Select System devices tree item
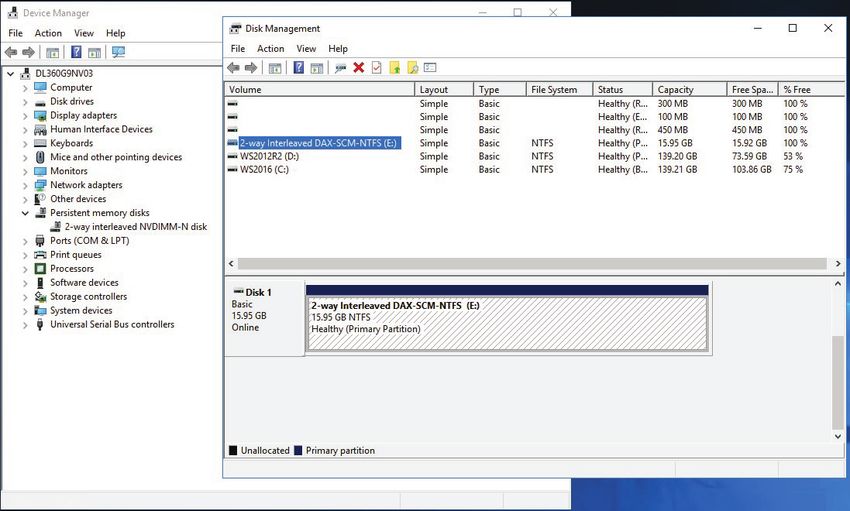 (x=81, y=311)
